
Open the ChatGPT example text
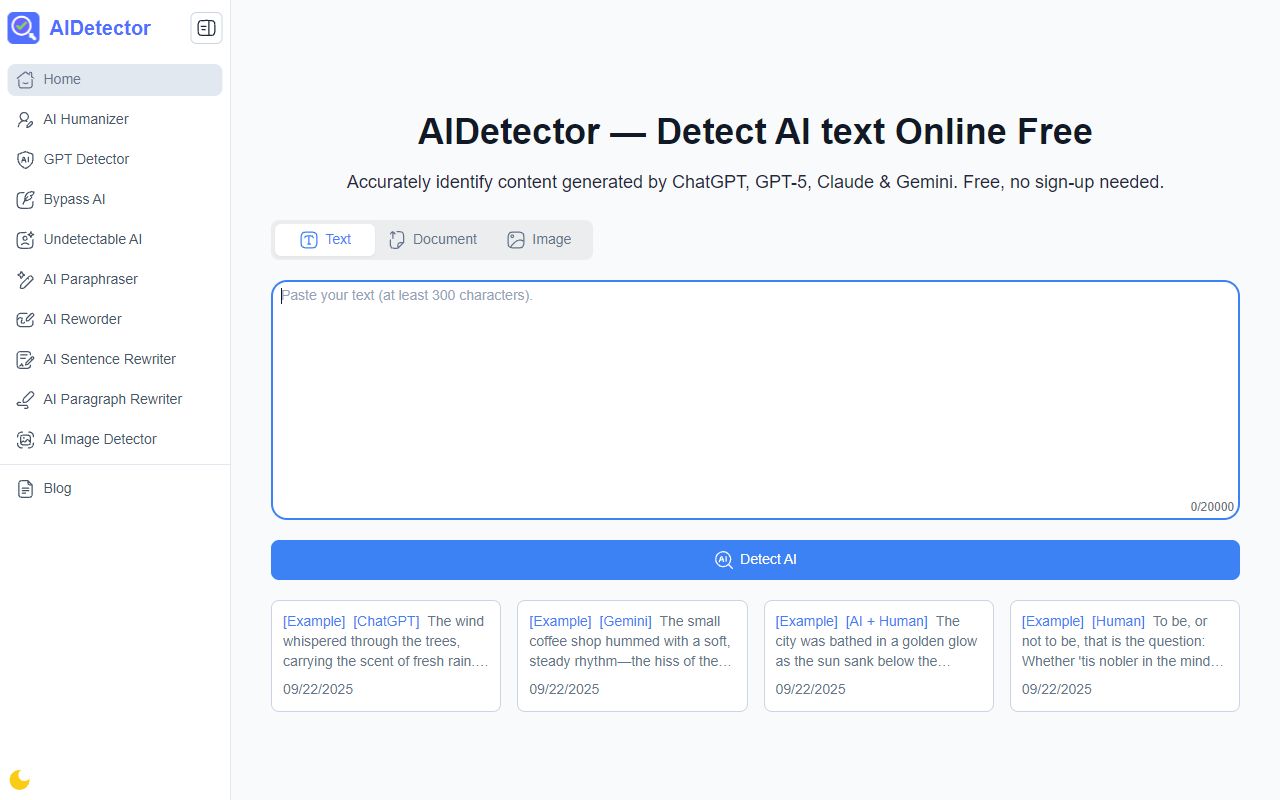pos(385,641)
